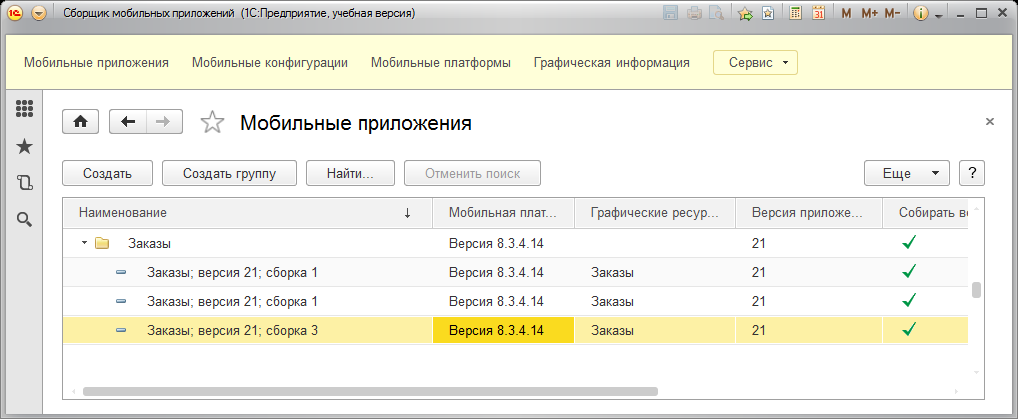Image resolution: width=1018 pixels, height=419 pixels.
Task: Open the sections menu grid icon
Action: click(x=25, y=110)
